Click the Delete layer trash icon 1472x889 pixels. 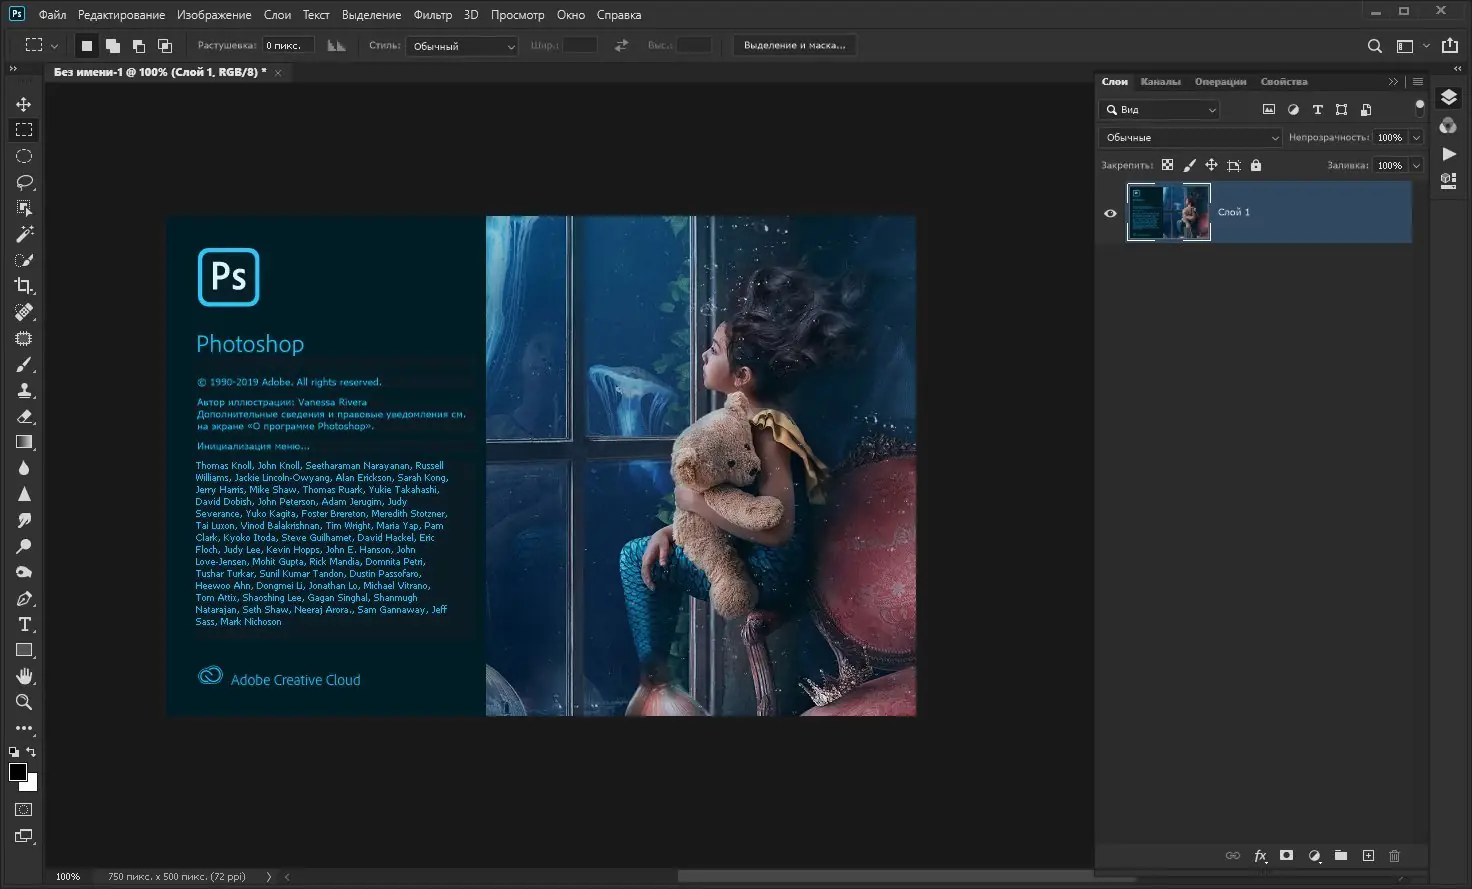point(1394,856)
